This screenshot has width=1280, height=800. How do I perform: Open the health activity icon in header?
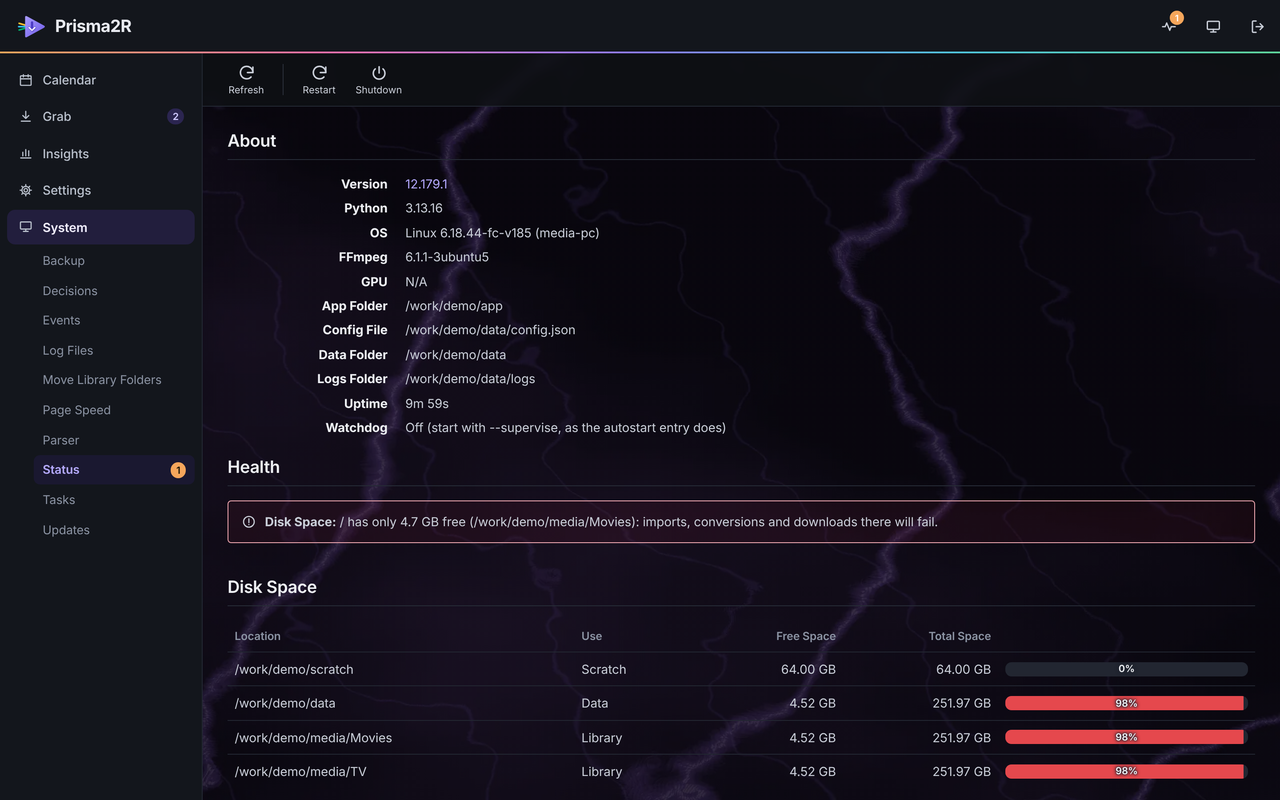(x=1169, y=26)
